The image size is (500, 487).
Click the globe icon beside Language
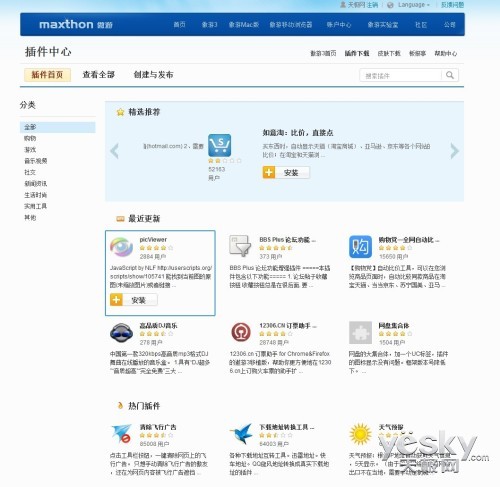coord(390,5)
